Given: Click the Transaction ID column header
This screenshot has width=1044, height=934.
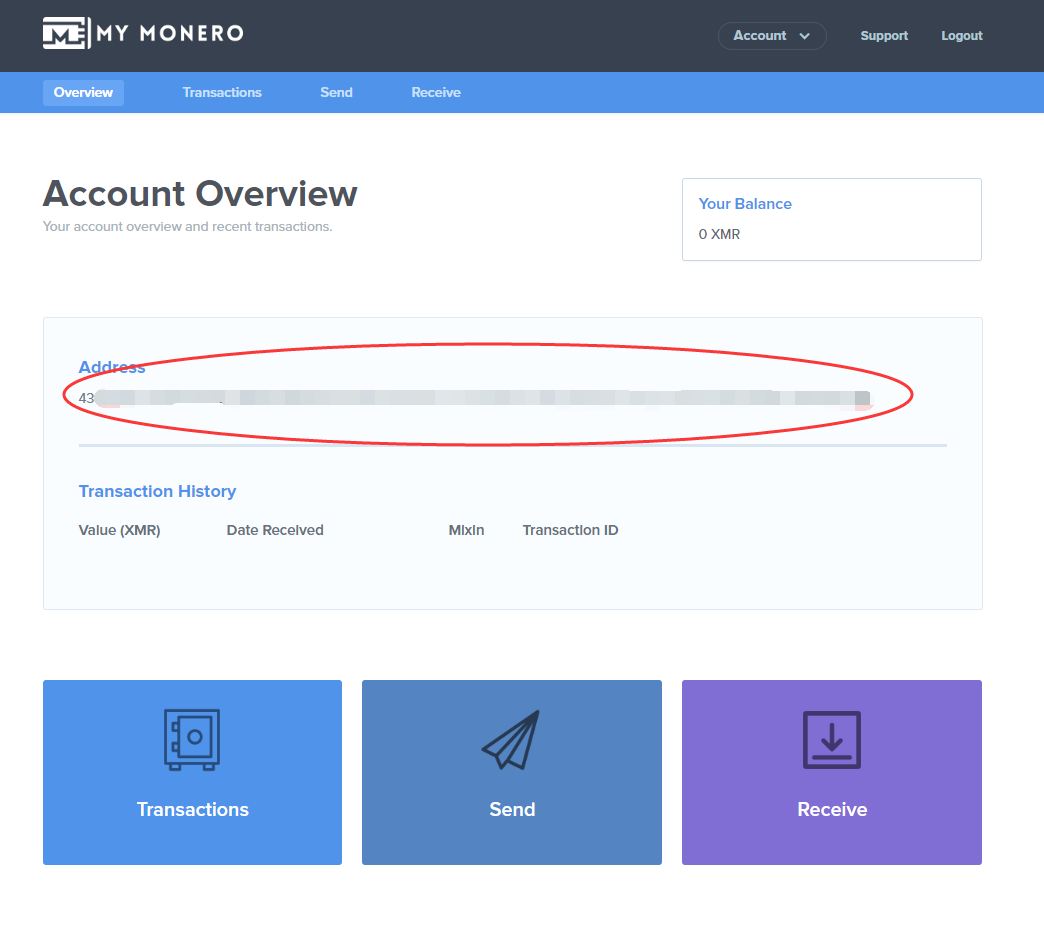Looking at the screenshot, I should 570,531.
